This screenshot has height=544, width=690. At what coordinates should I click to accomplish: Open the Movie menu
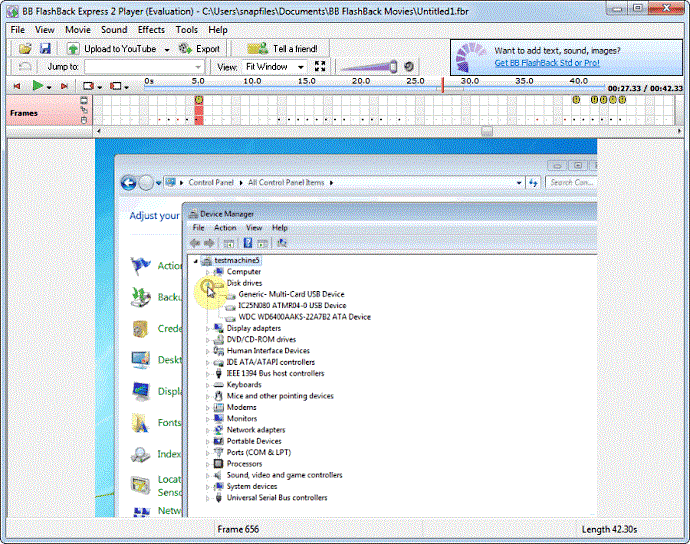click(77, 30)
